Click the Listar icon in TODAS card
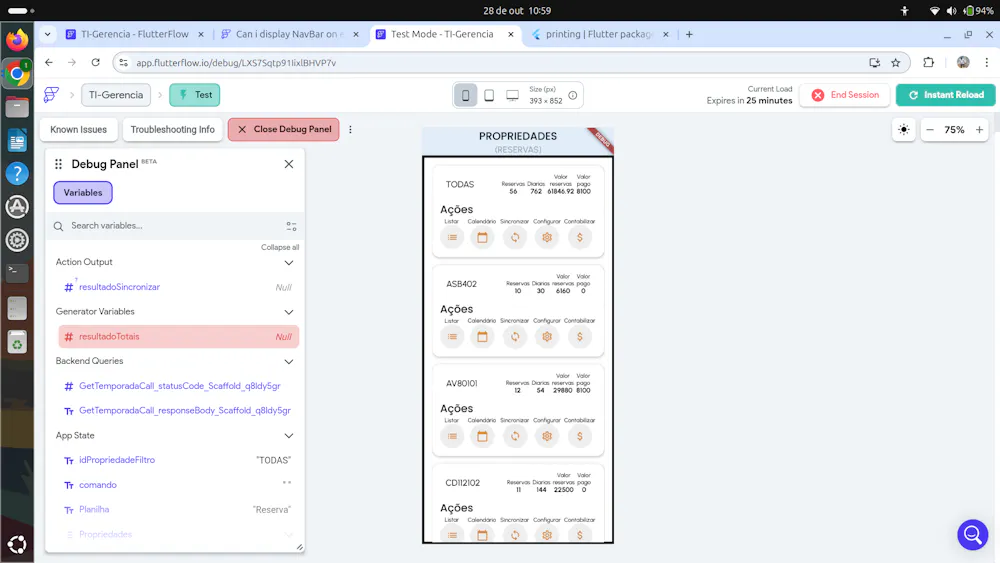 point(452,237)
